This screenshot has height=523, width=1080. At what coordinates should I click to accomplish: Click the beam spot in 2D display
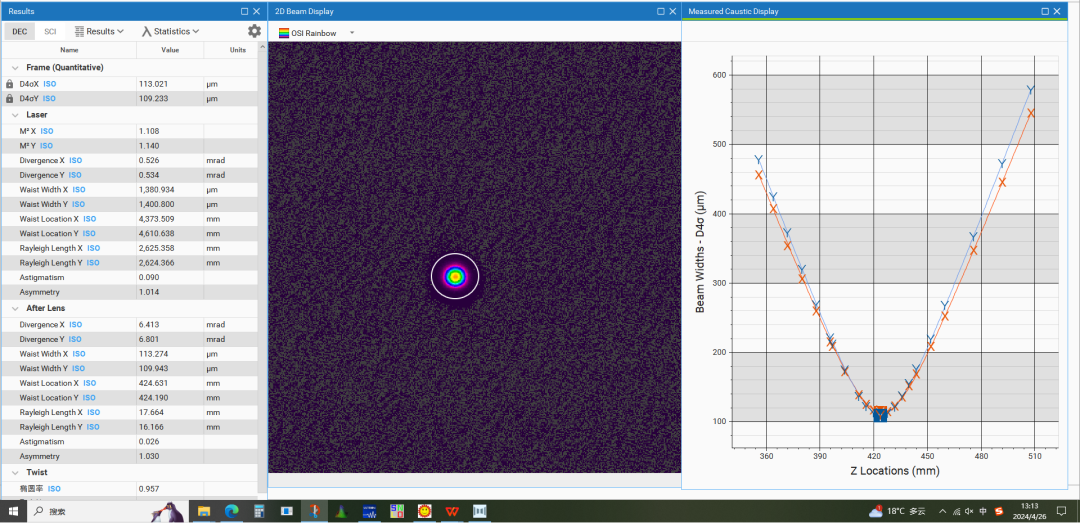click(455, 276)
